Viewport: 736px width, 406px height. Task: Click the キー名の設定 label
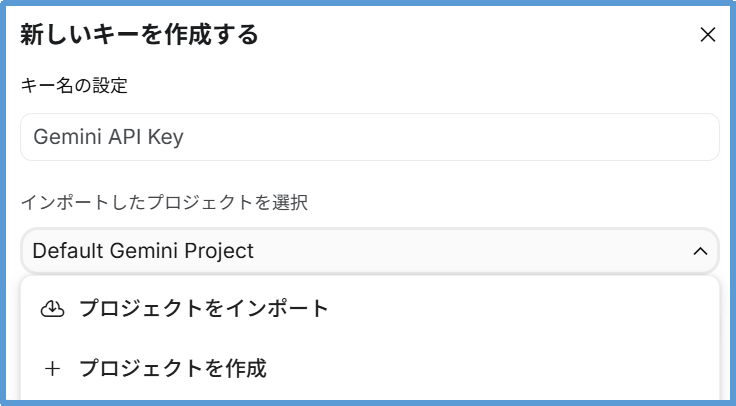(74, 86)
